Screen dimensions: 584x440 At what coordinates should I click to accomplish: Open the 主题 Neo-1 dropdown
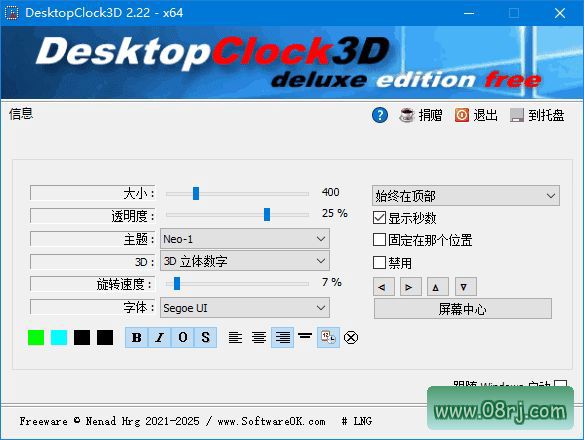coord(245,239)
